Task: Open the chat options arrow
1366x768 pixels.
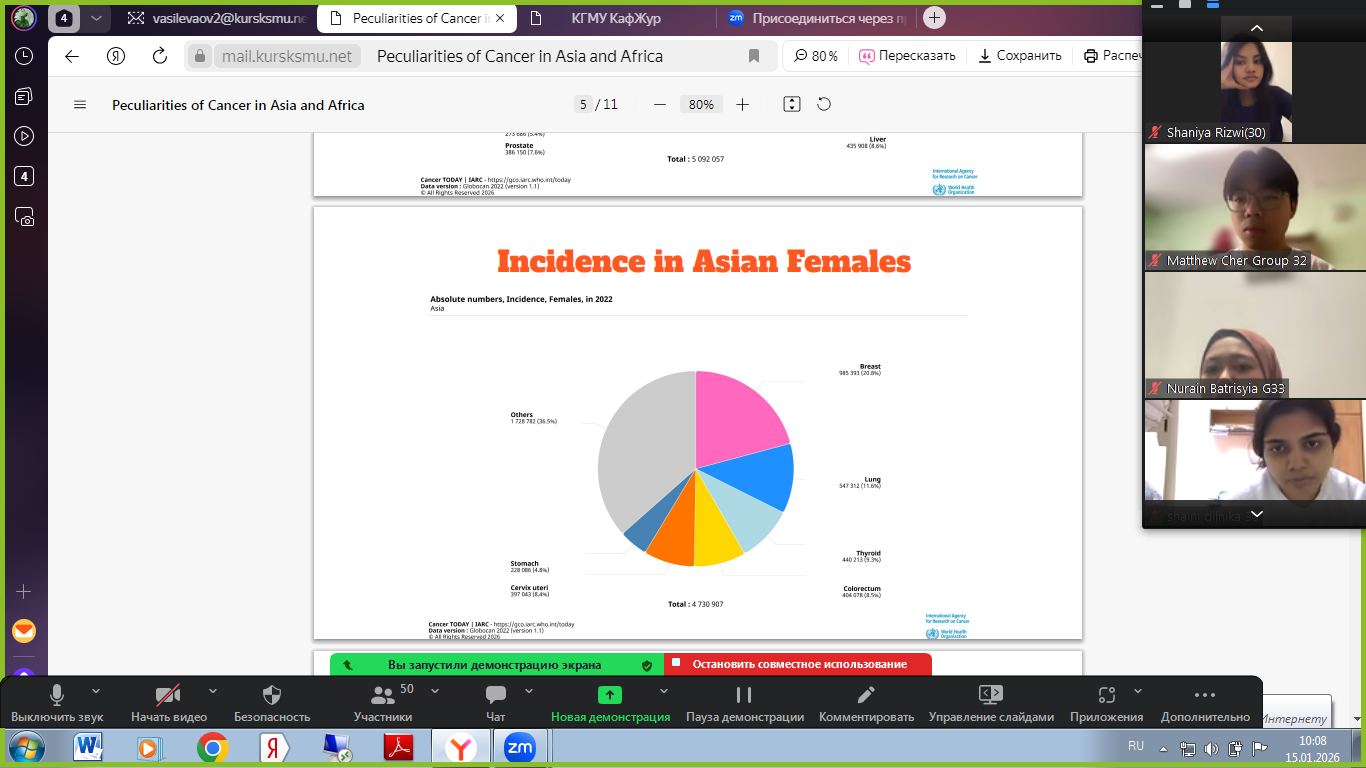Action: 529,691
